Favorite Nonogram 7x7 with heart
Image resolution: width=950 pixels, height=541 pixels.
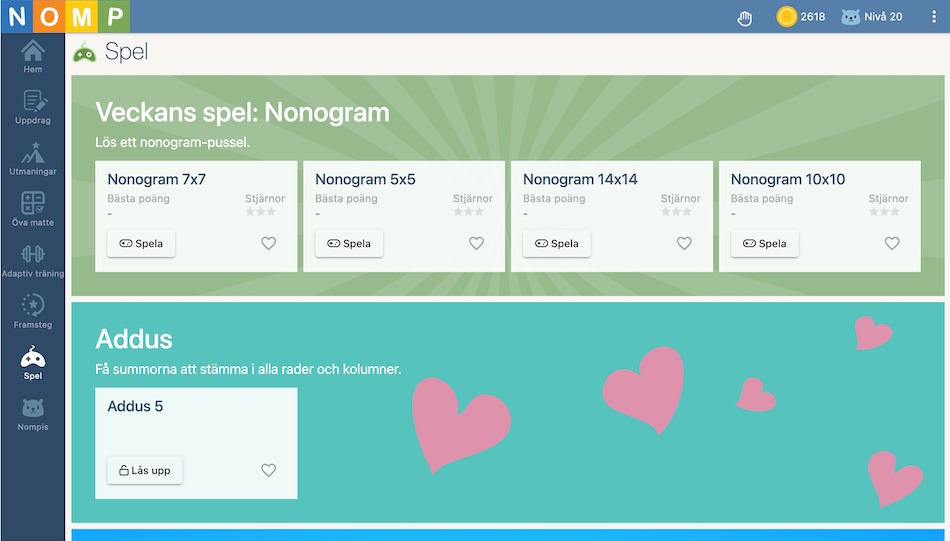pyautogui.click(x=268, y=243)
